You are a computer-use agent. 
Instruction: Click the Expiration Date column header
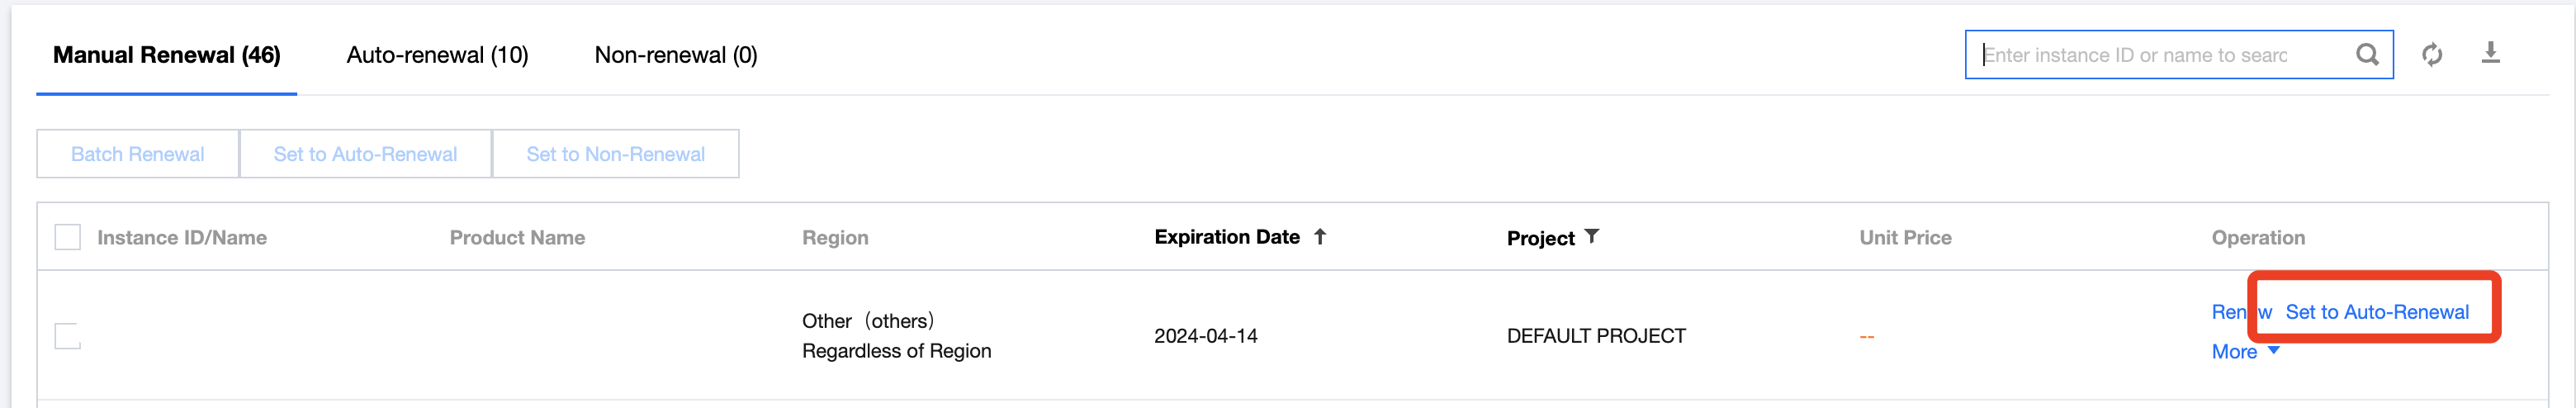pyautogui.click(x=1226, y=237)
